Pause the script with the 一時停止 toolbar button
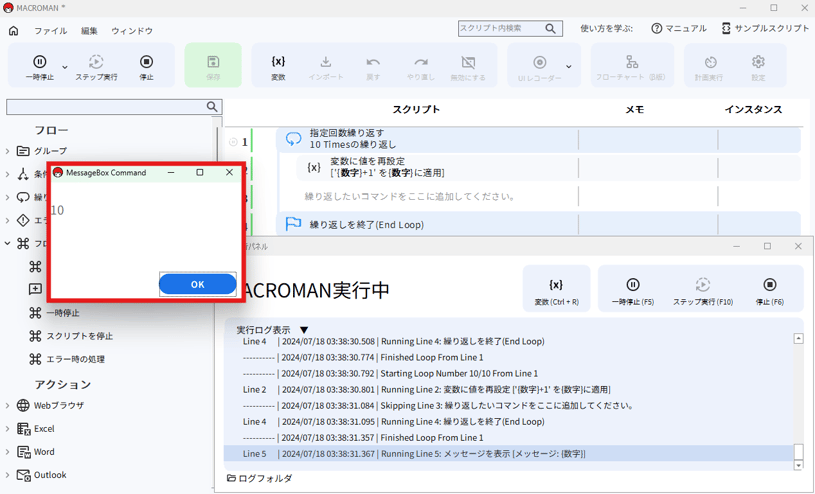 coord(40,68)
